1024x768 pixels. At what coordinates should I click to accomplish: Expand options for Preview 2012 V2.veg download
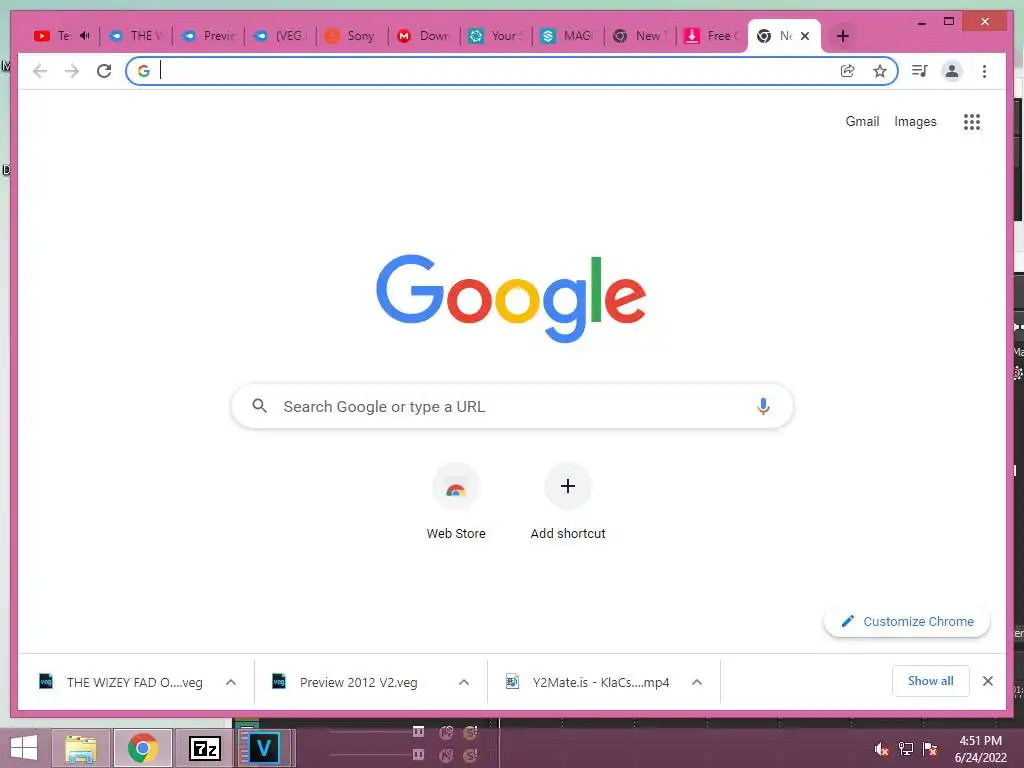[x=464, y=682]
